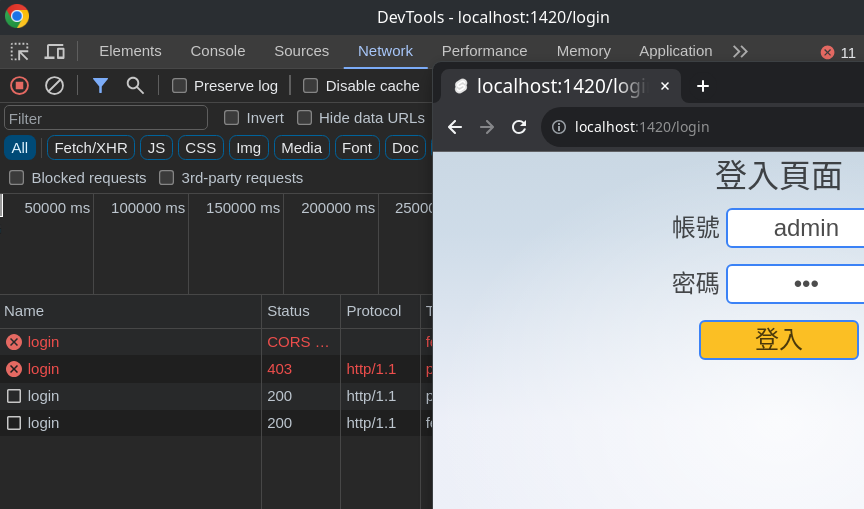
Task: Check the Disable cache option
Action: click(311, 85)
